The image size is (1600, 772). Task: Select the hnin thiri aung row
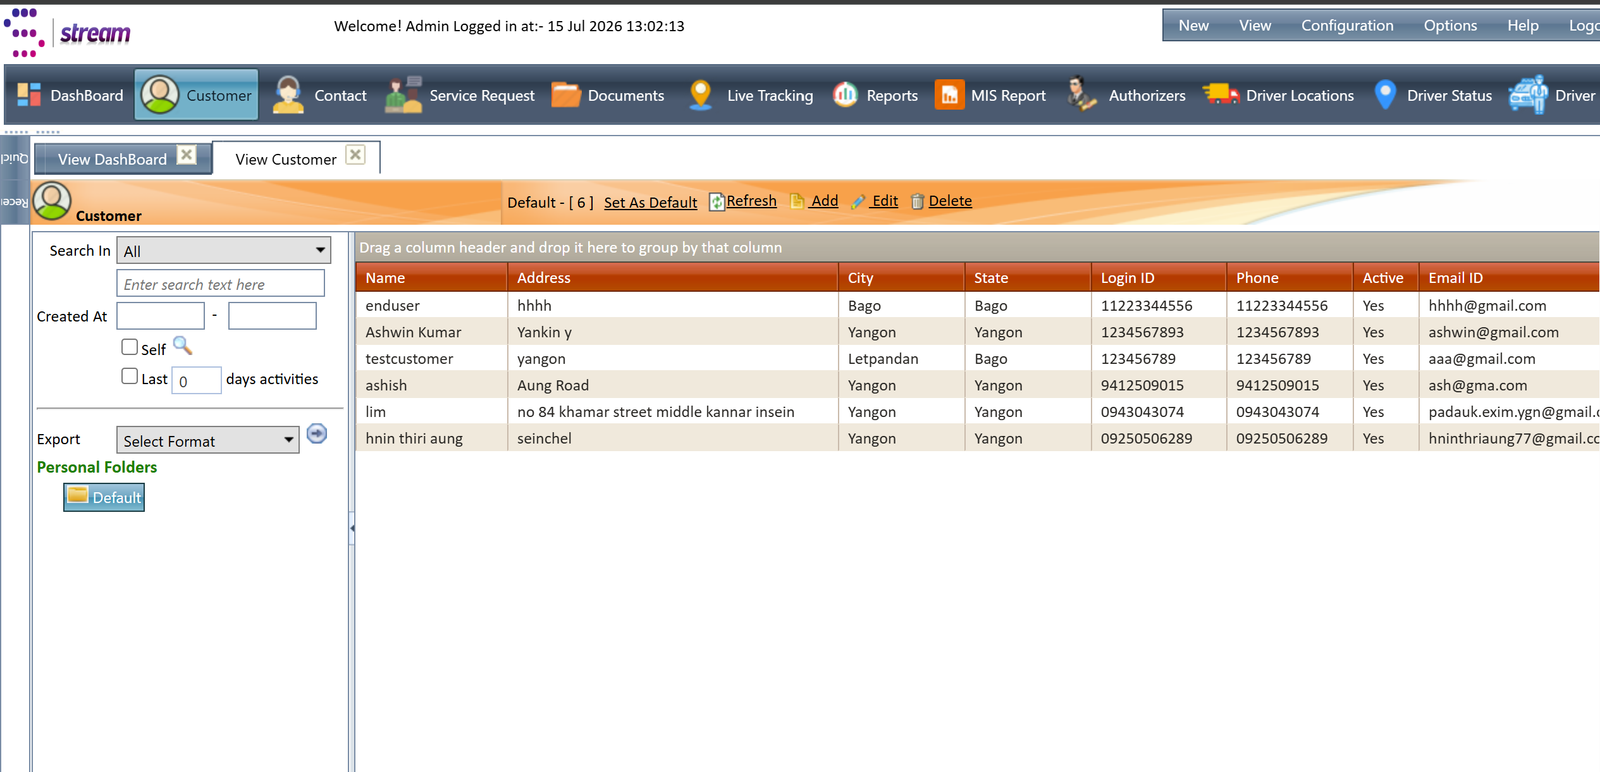(x=978, y=438)
